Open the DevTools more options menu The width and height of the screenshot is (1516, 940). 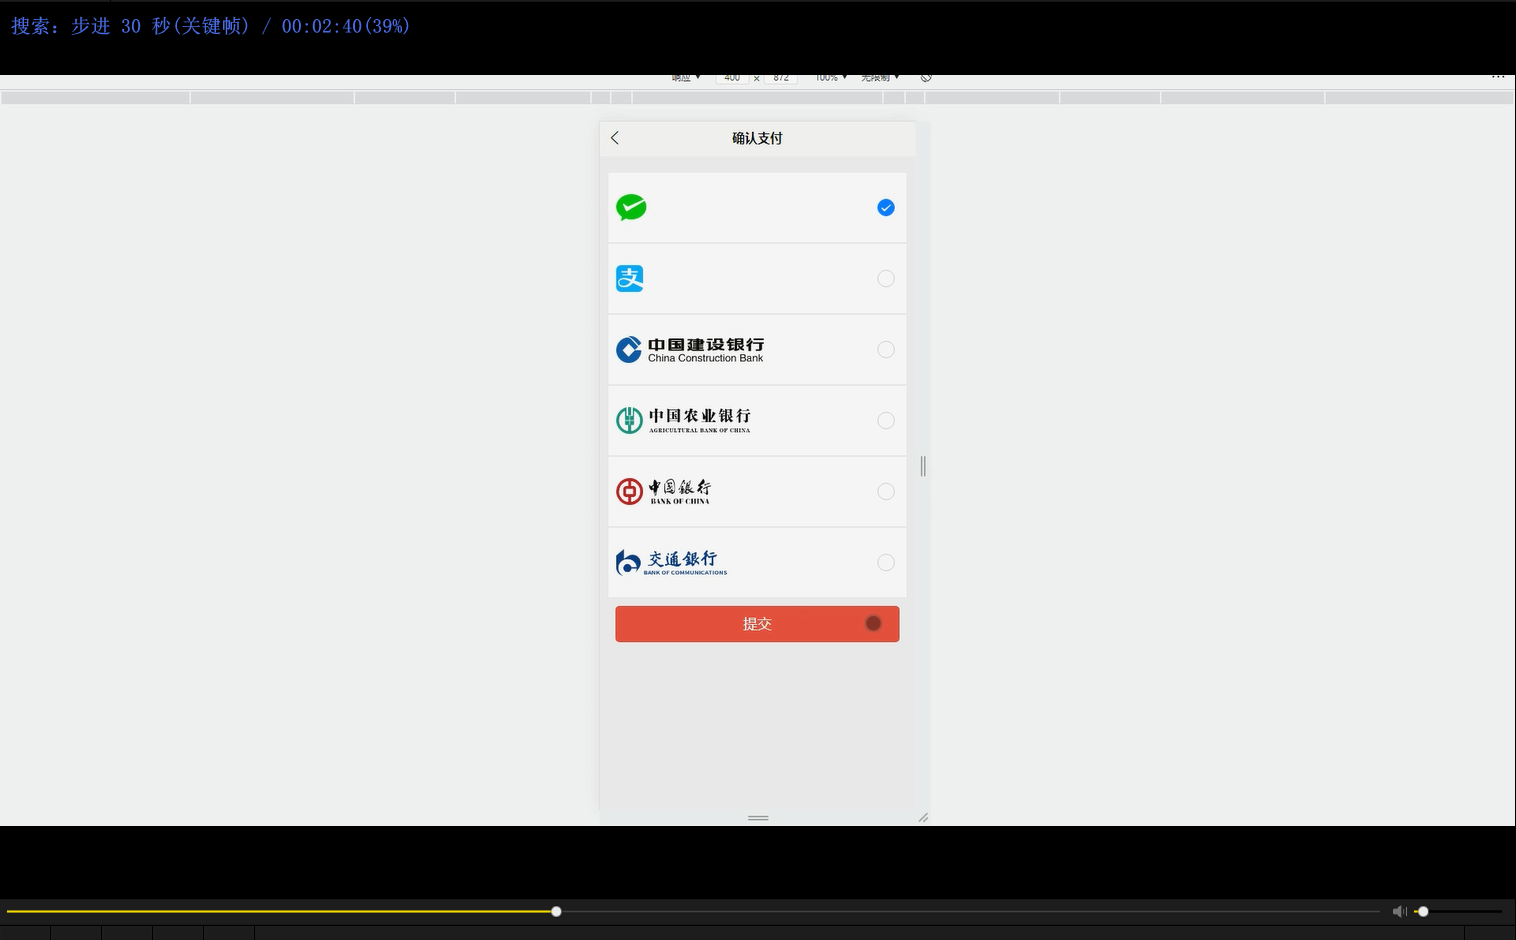pyautogui.click(x=1498, y=76)
